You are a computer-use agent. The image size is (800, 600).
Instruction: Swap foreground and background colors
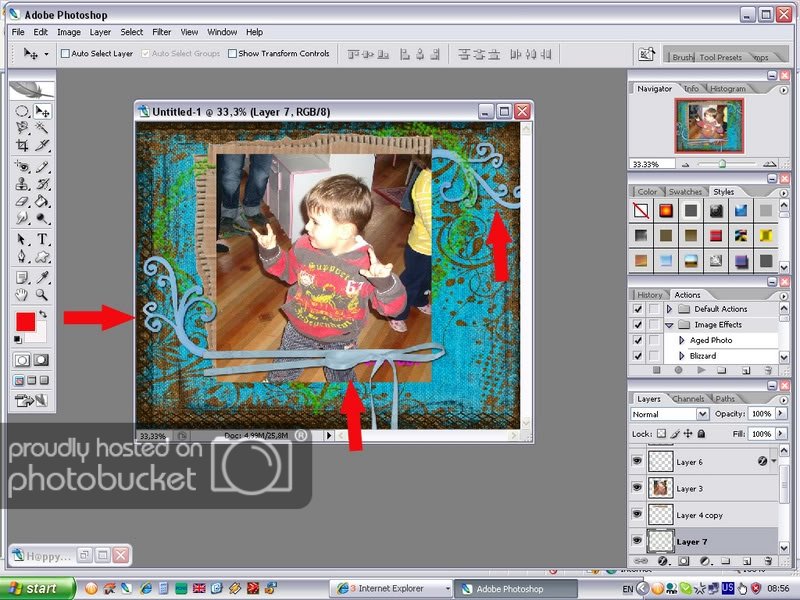tap(43, 314)
